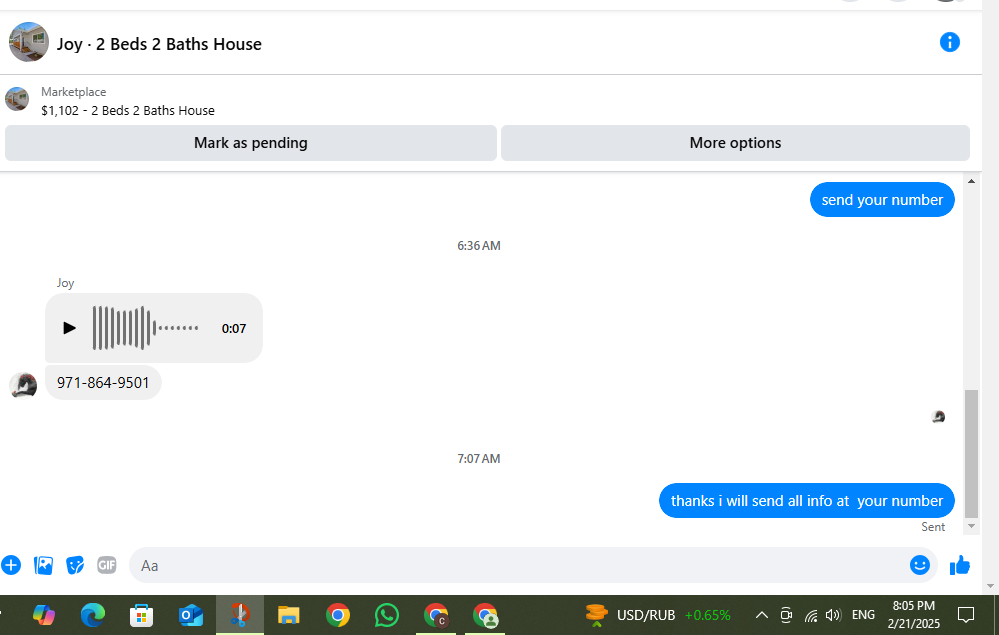Click the seen-by avatar indicator
Image resolution: width=999 pixels, height=635 pixels.
[938, 417]
